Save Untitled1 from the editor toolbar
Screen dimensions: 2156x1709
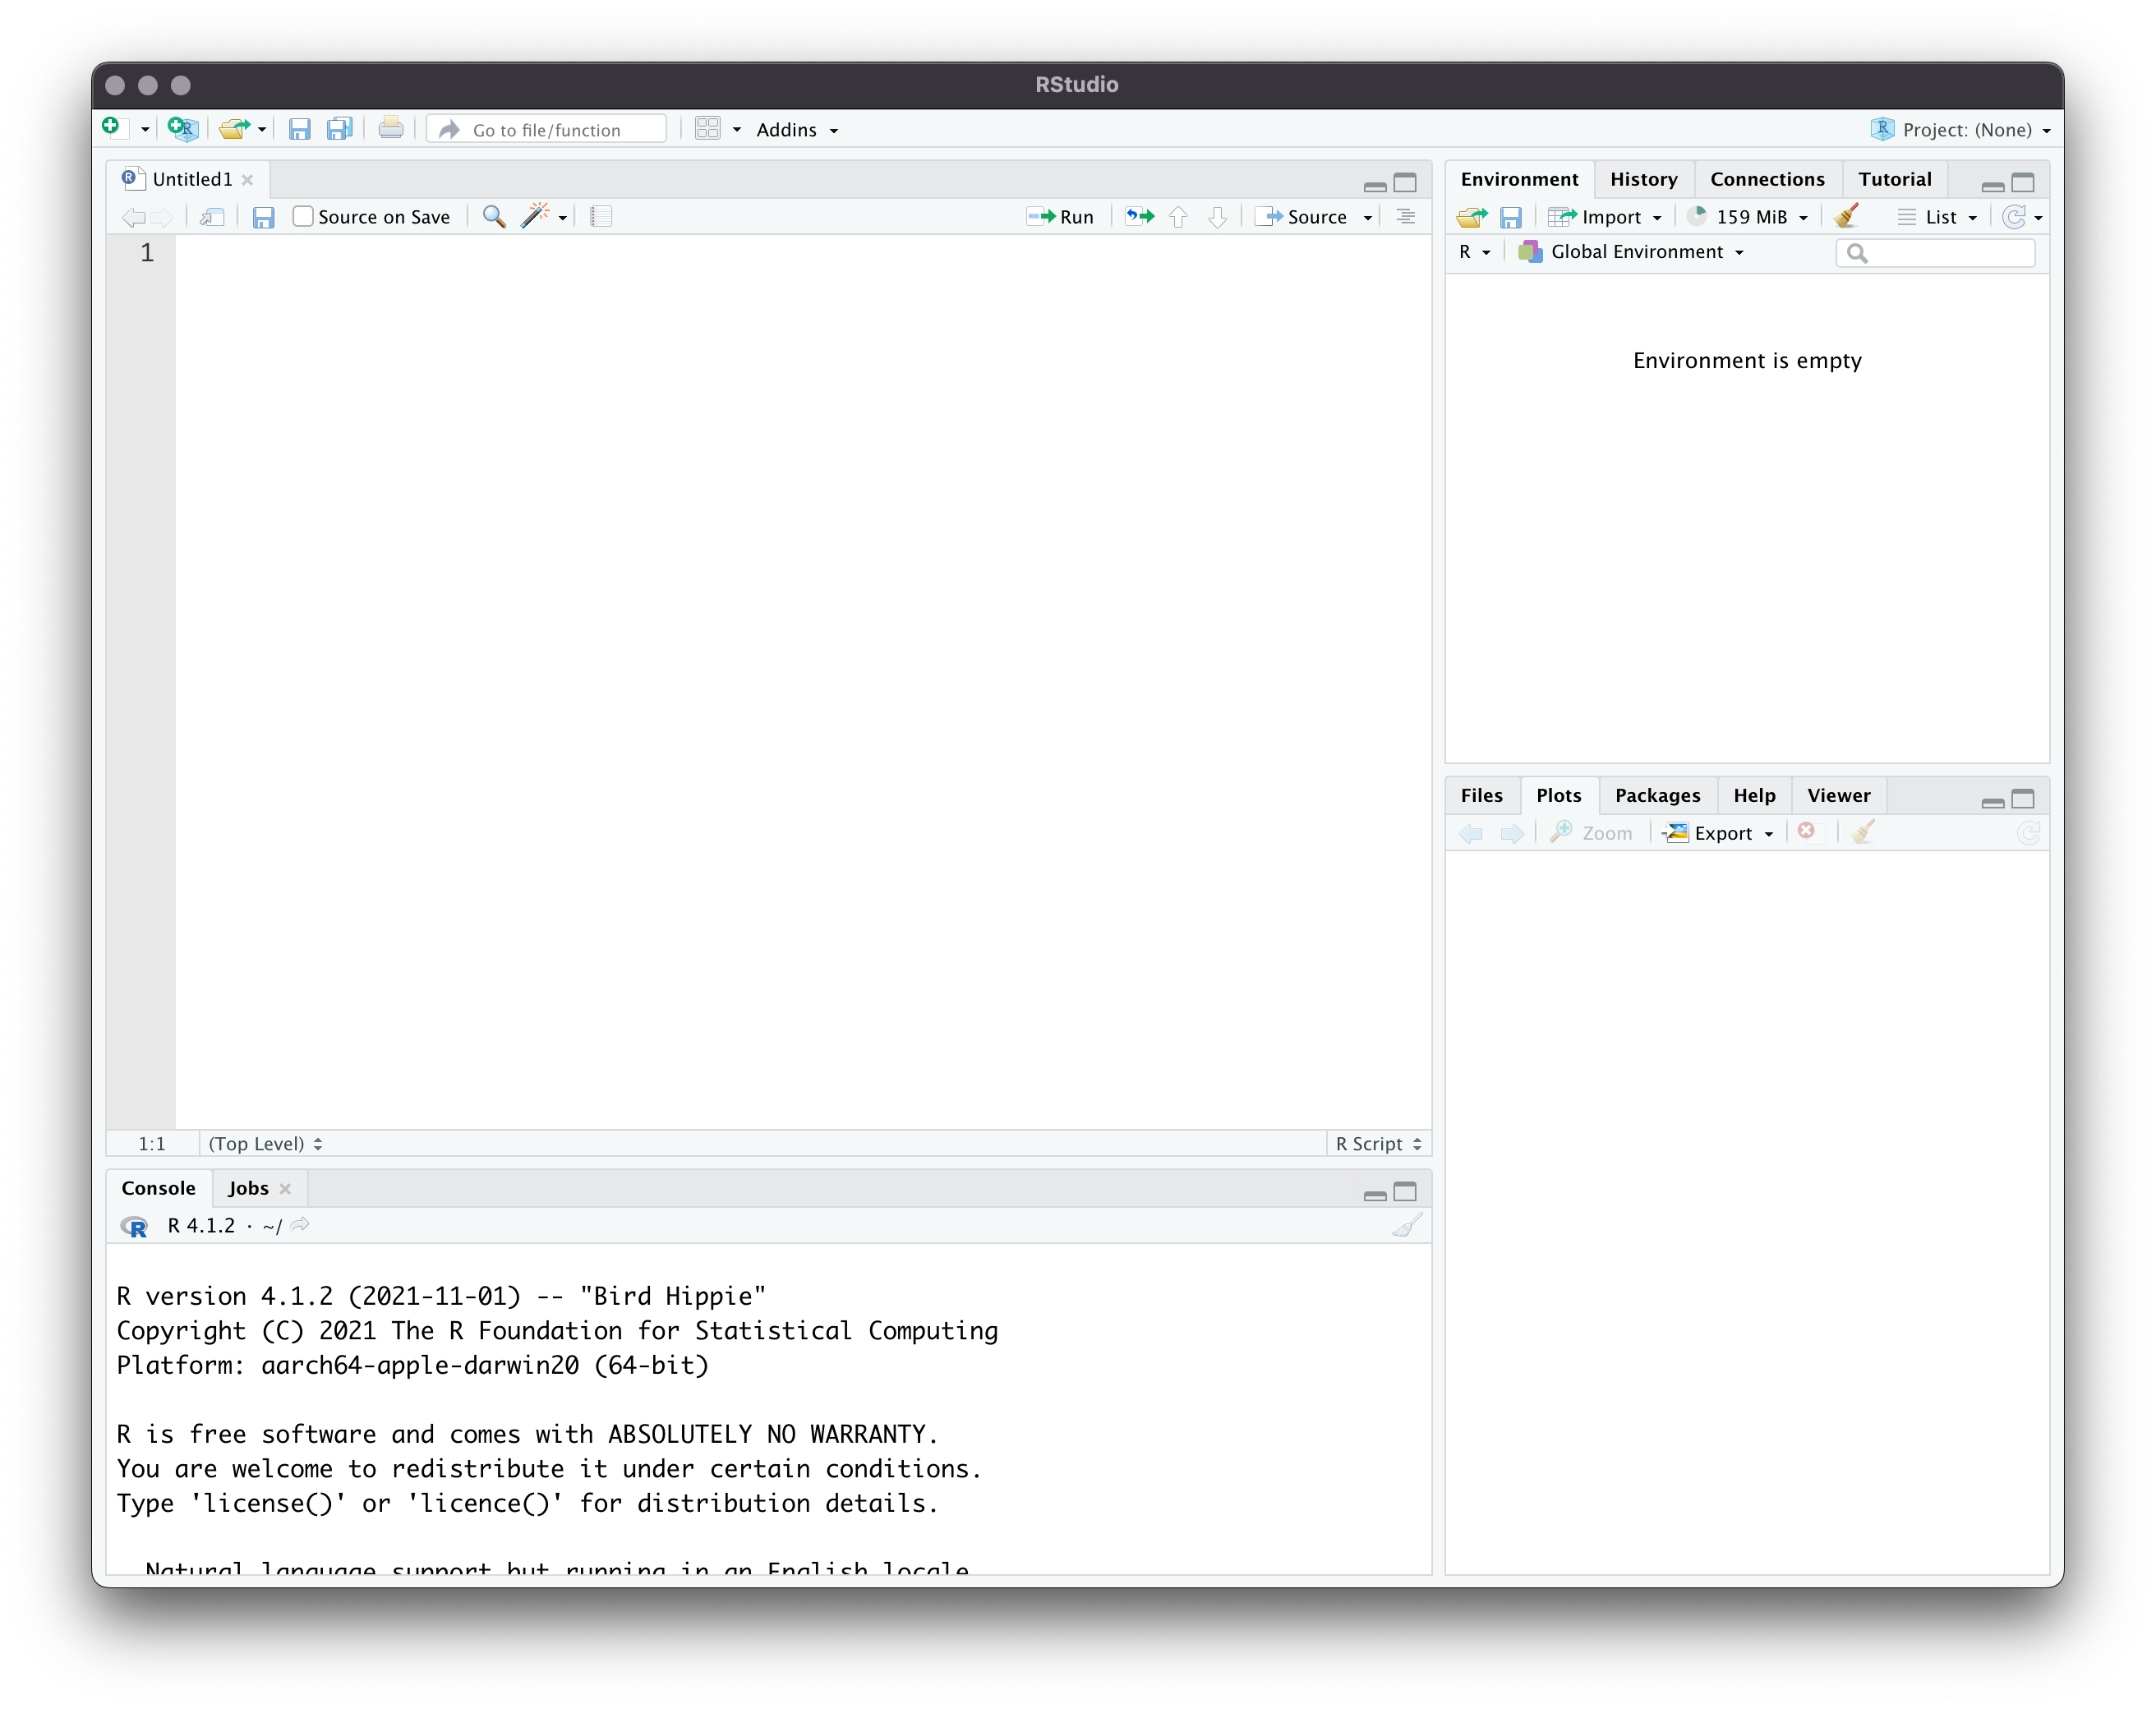click(x=263, y=218)
